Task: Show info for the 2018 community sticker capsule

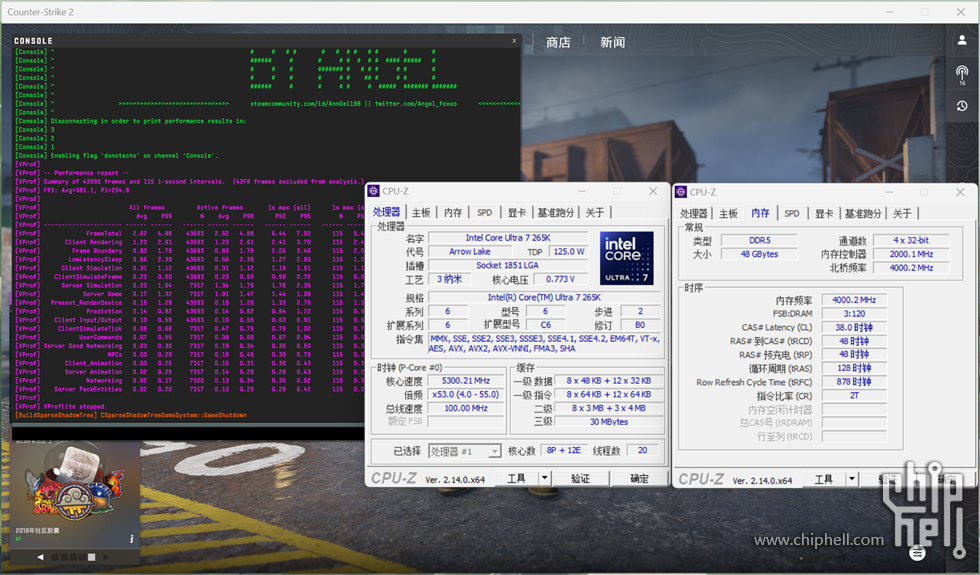Action: pyautogui.click(x=131, y=539)
